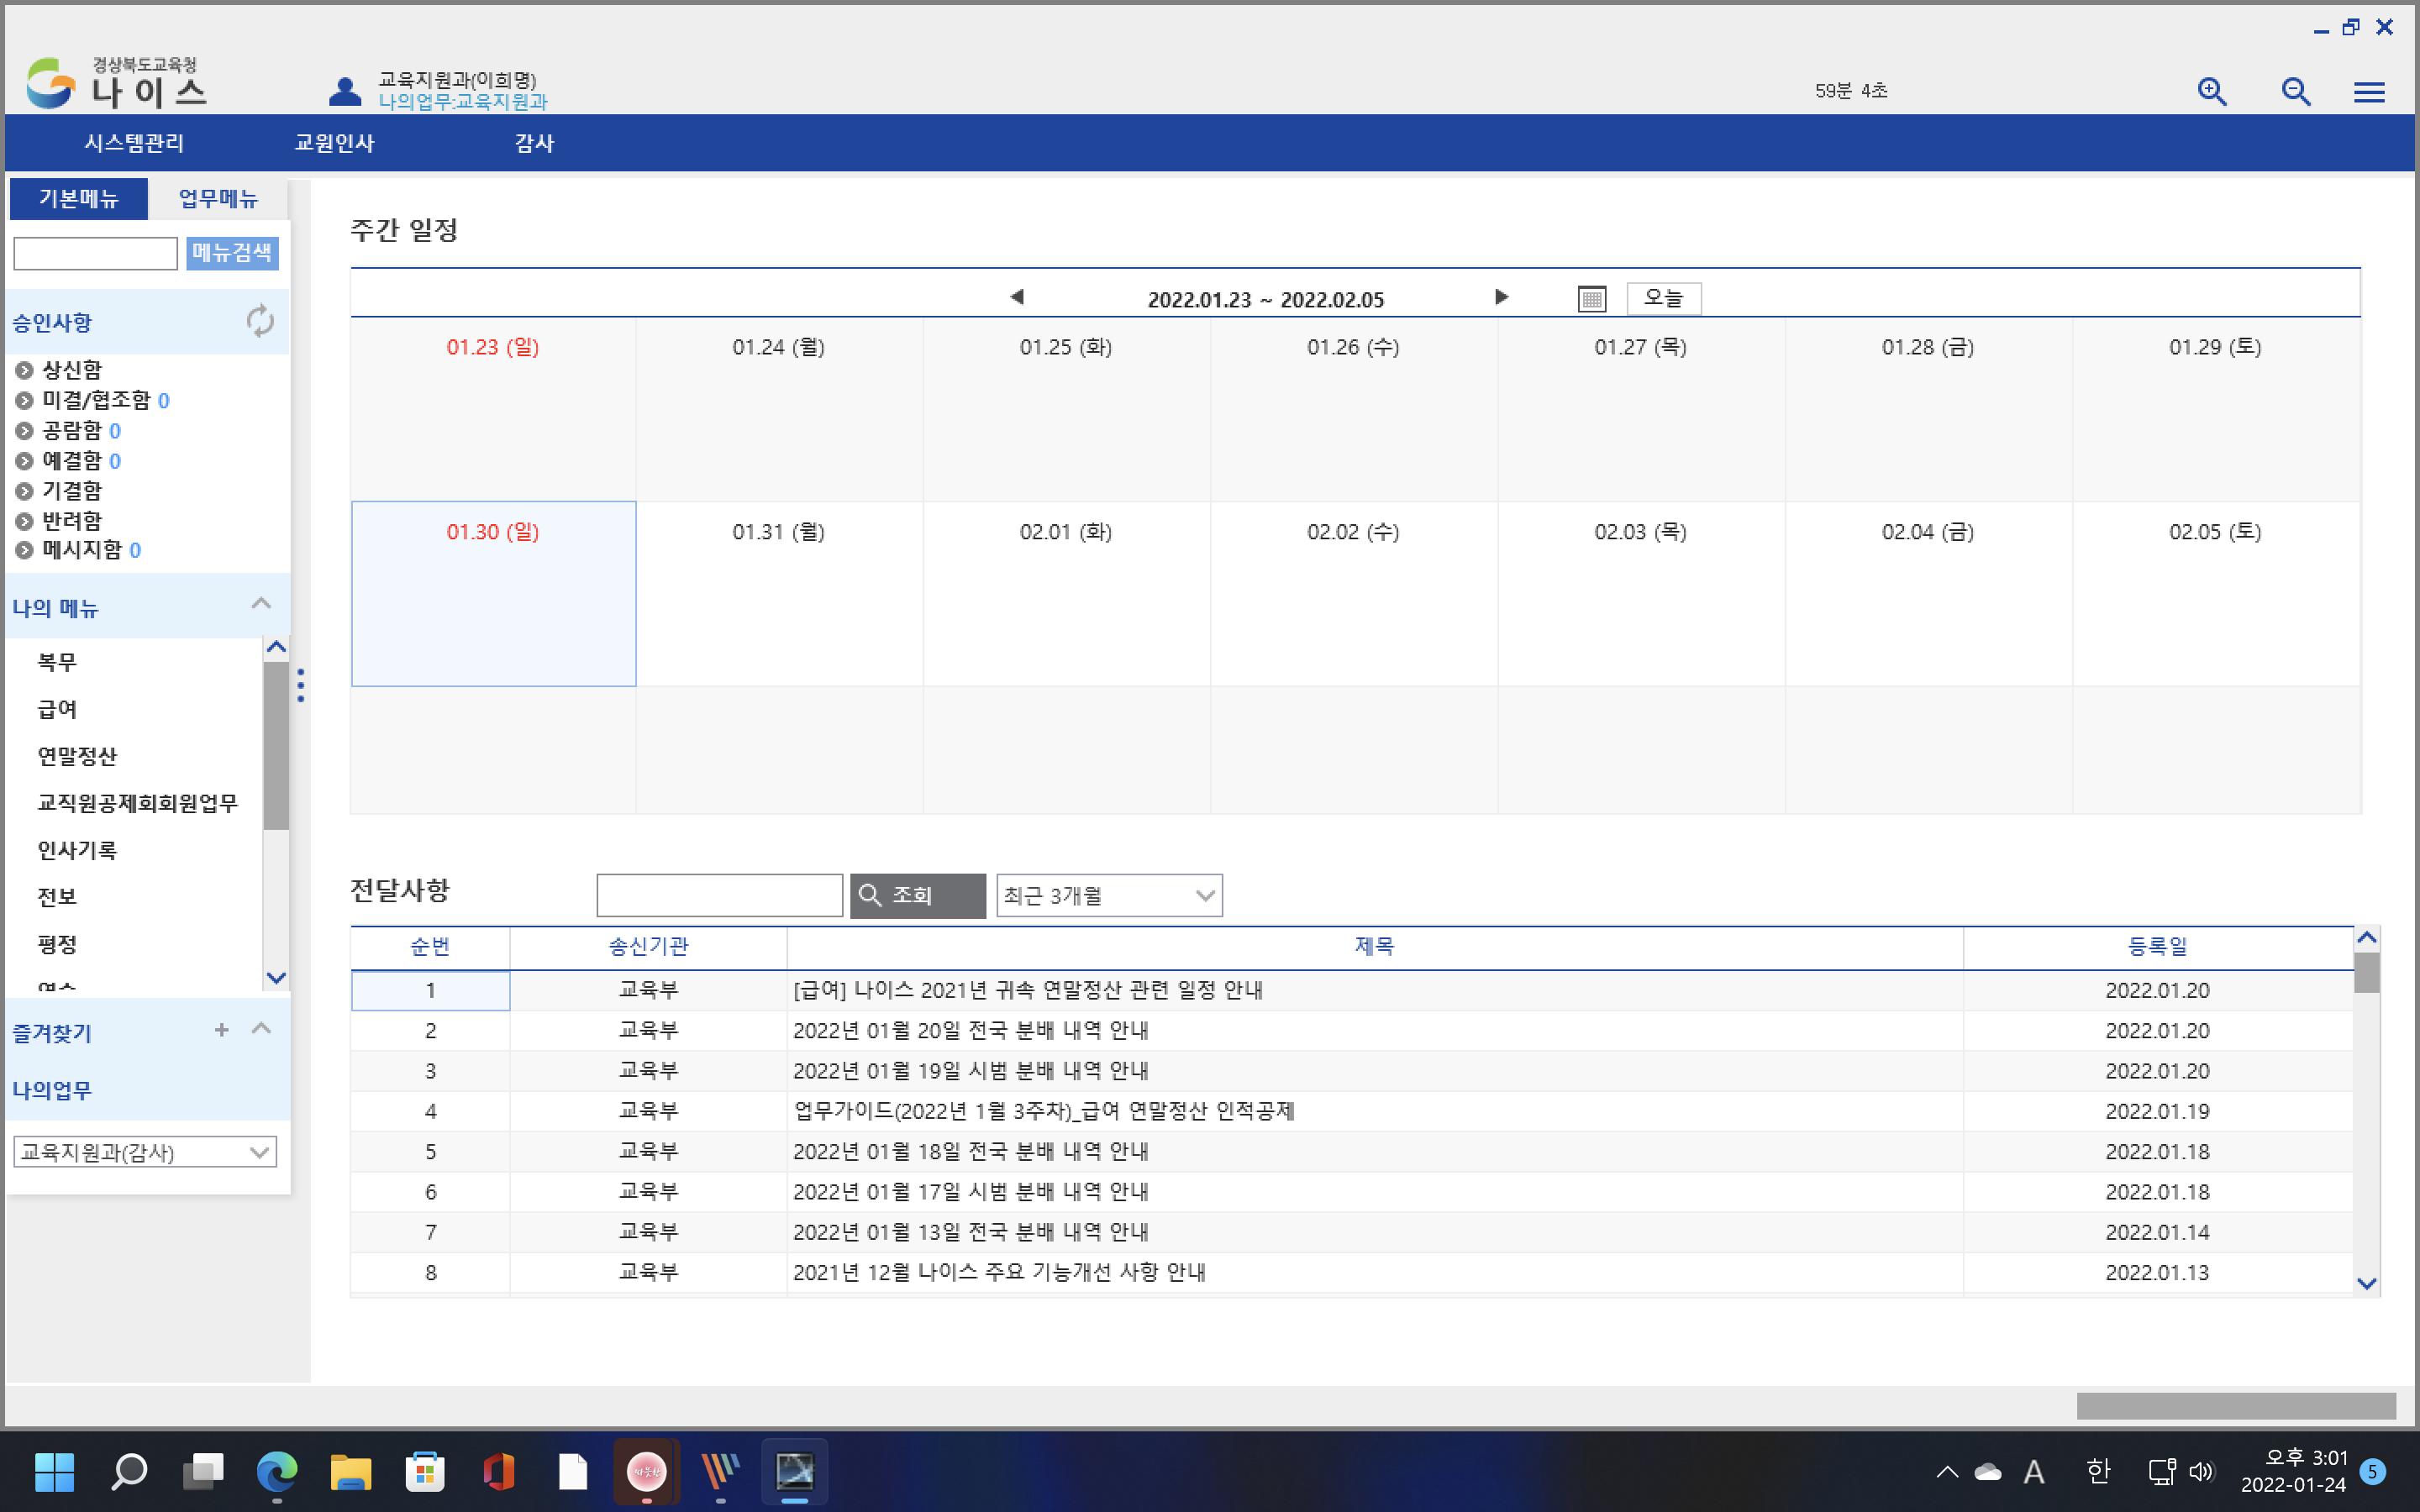Click the zoom out magnifier icon
The image size is (2420, 1512).
pos(2295,92)
